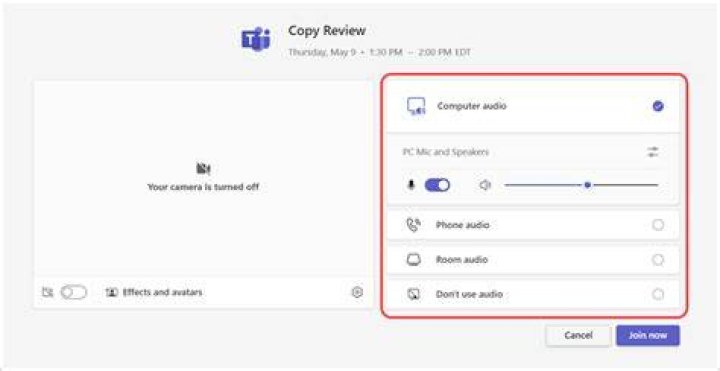Image resolution: width=720 pixels, height=371 pixels.
Task: Click the Don't use audio icon
Action: 413,294
